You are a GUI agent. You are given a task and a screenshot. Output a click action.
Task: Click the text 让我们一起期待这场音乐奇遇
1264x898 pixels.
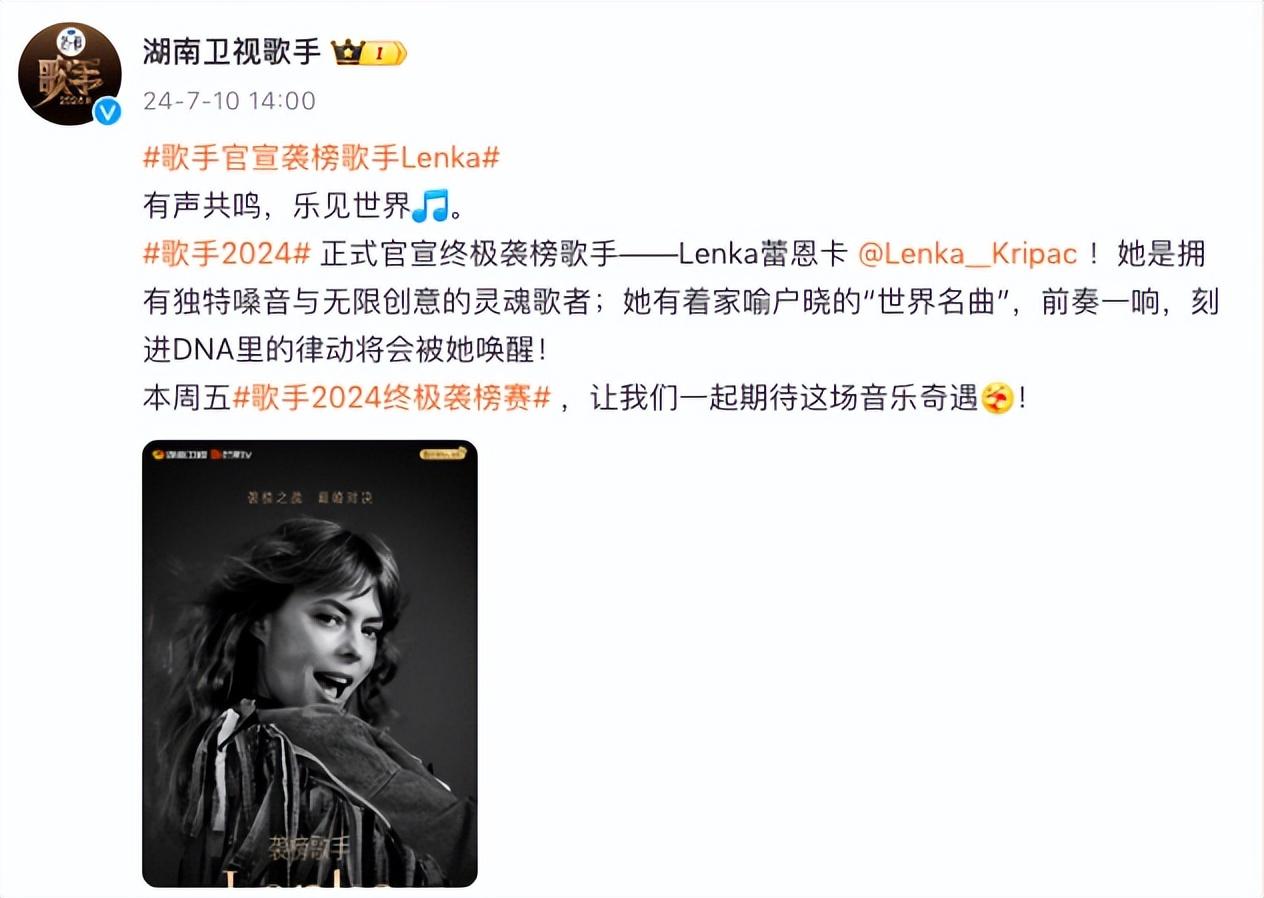pyautogui.click(x=783, y=399)
